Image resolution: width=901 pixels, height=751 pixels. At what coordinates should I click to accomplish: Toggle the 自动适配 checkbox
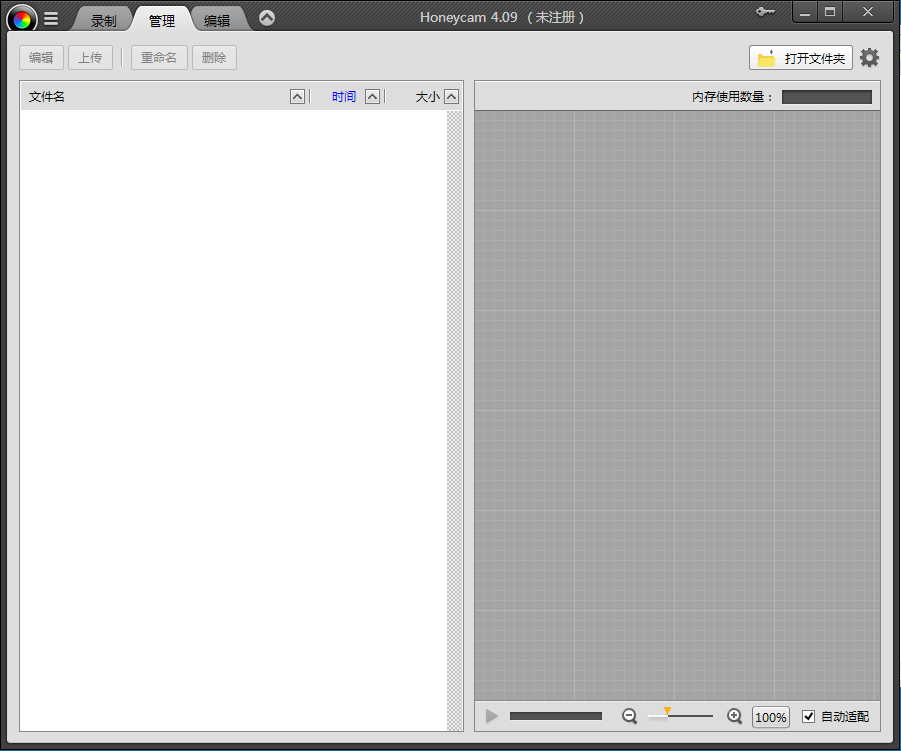coord(809,717)
